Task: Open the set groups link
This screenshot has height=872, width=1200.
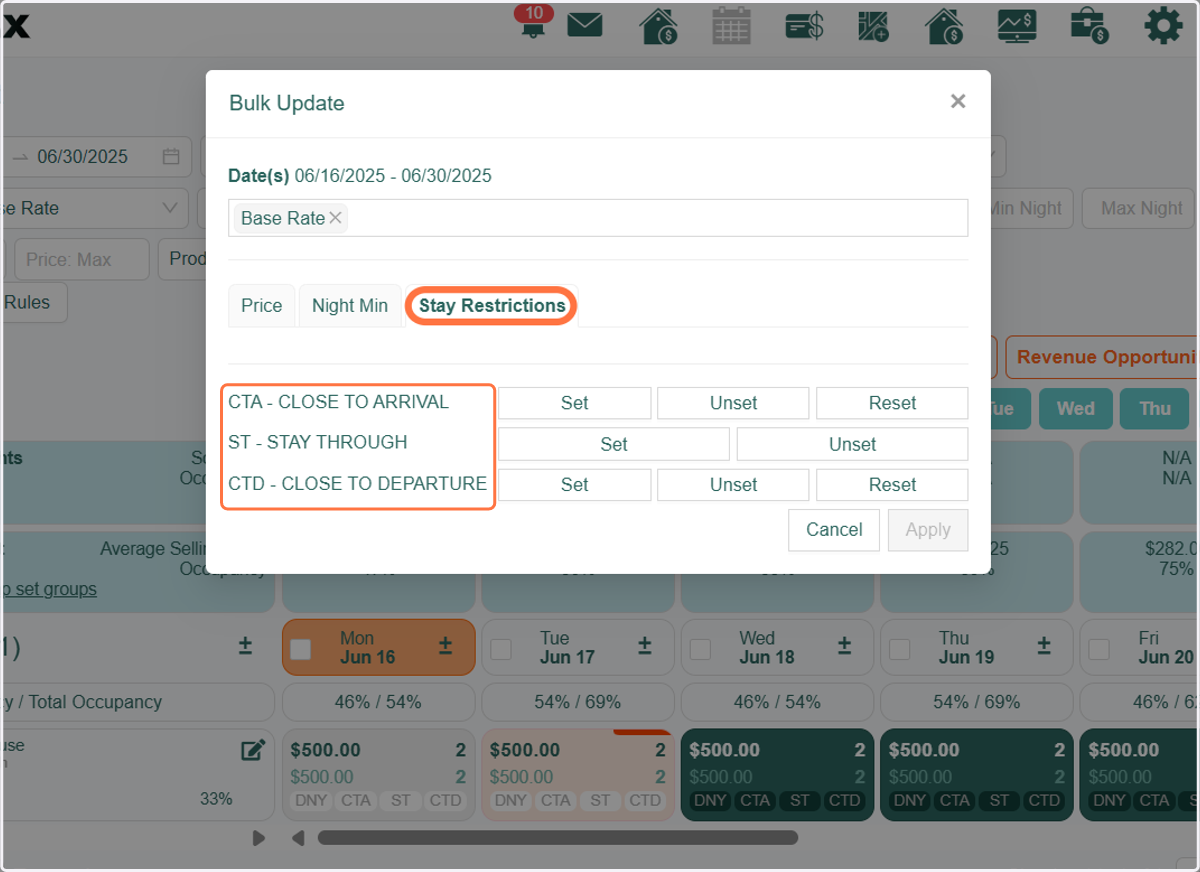Action: (50, 589)
